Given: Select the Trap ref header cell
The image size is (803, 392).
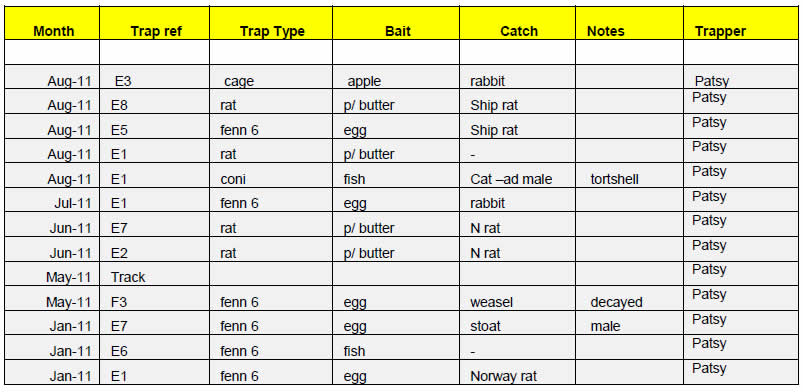Looking at the screenshot, I should point(155,24).
